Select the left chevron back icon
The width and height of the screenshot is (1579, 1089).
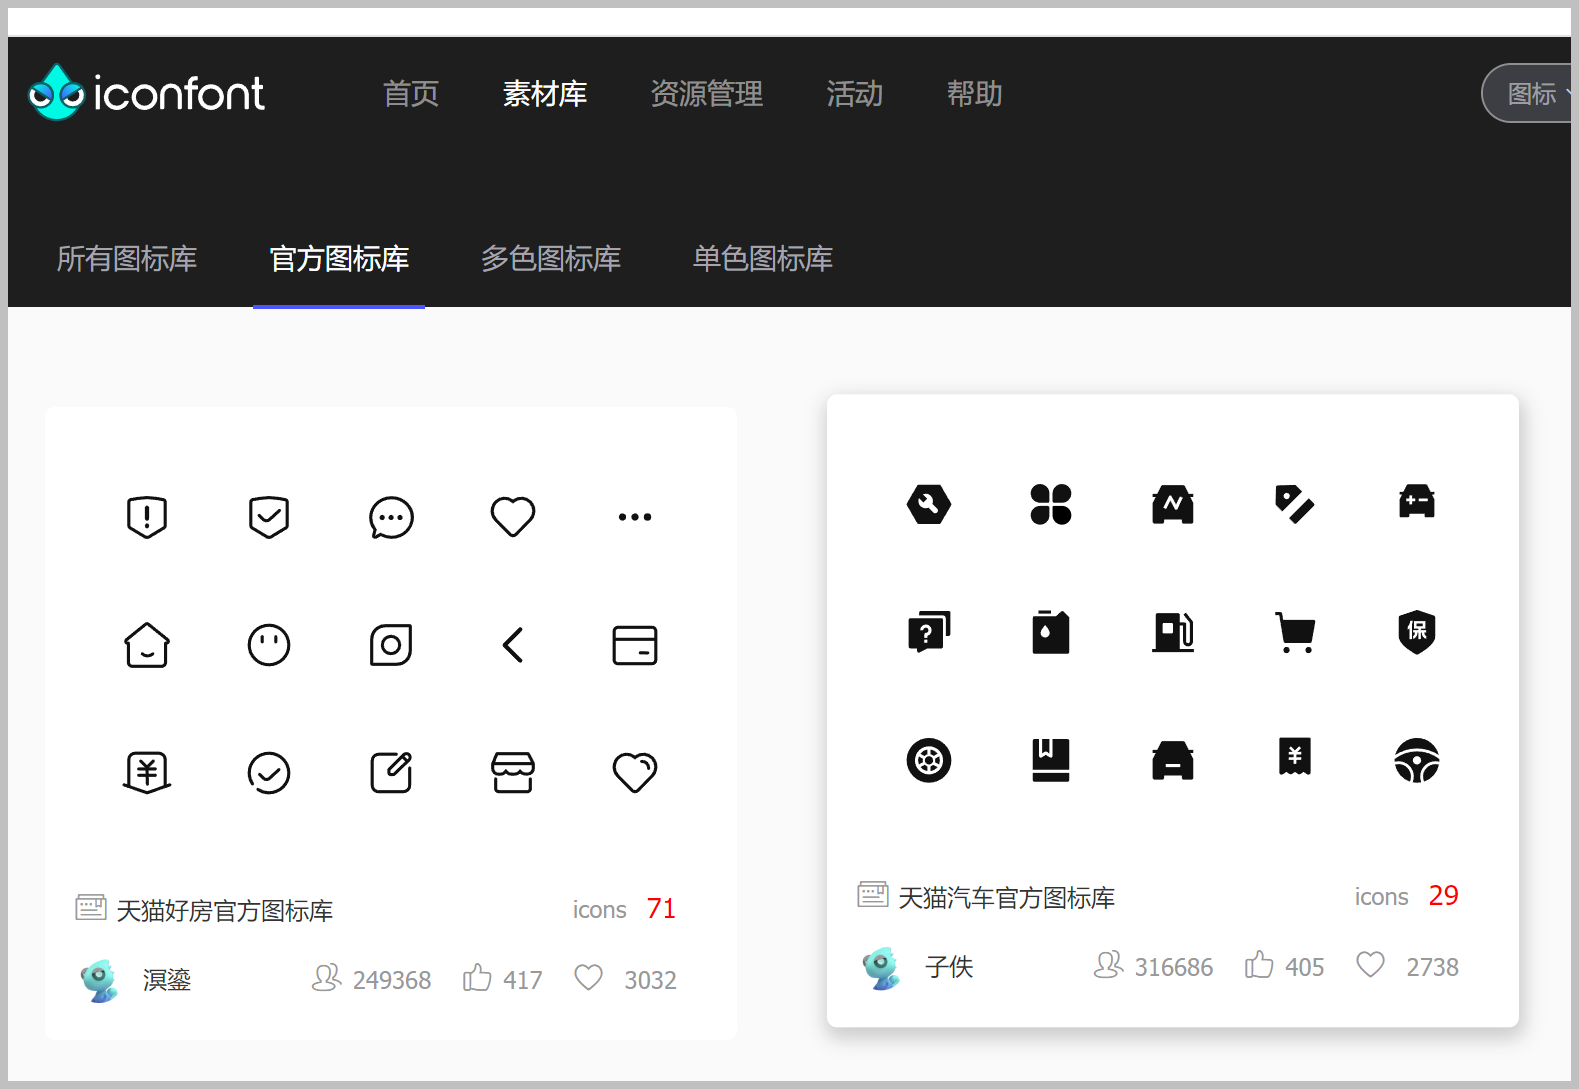point(513,645)
